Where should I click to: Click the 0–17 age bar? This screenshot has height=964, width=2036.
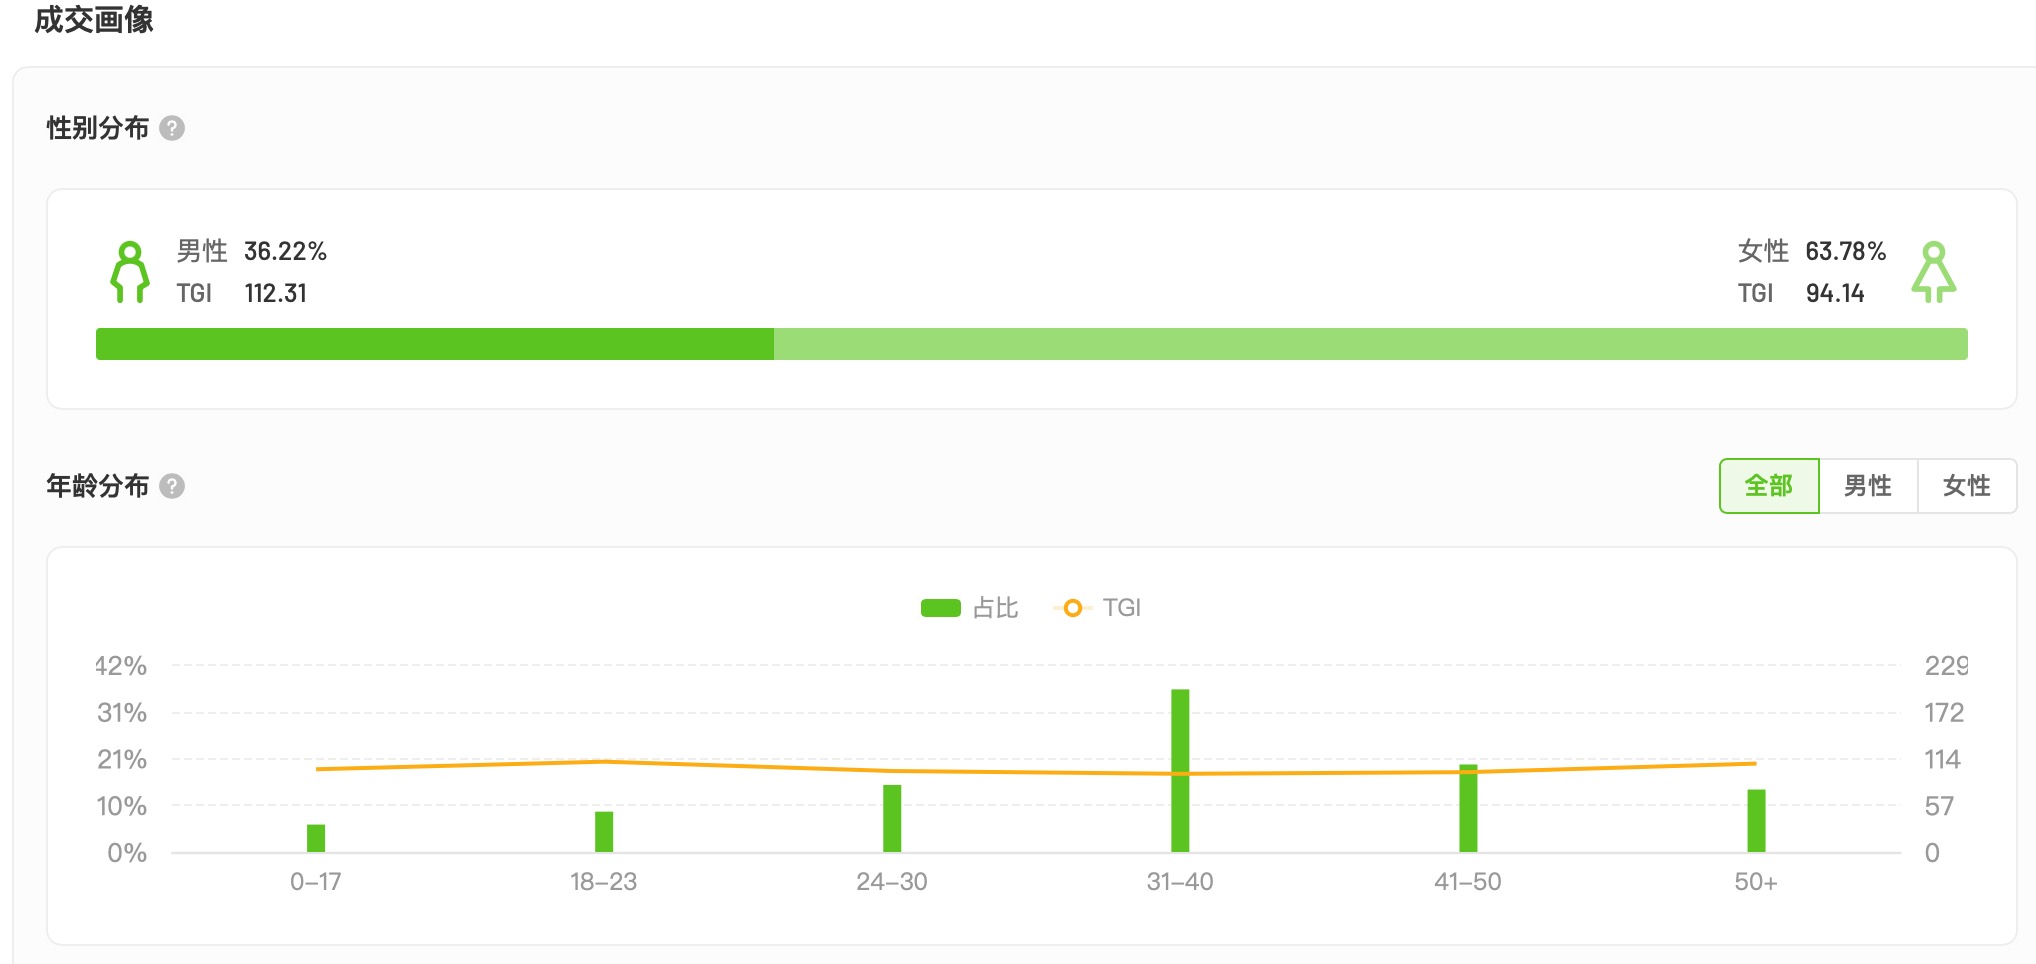pos(316,838)
